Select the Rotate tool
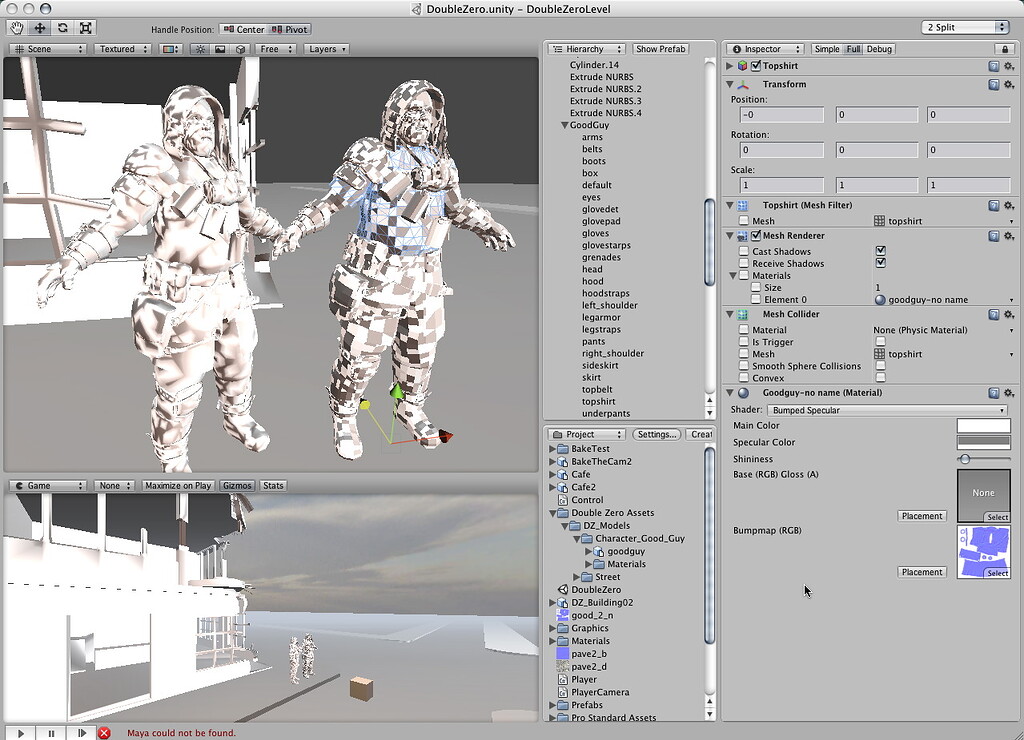The height and width of the screenshot is (740, 1024). 61,29
